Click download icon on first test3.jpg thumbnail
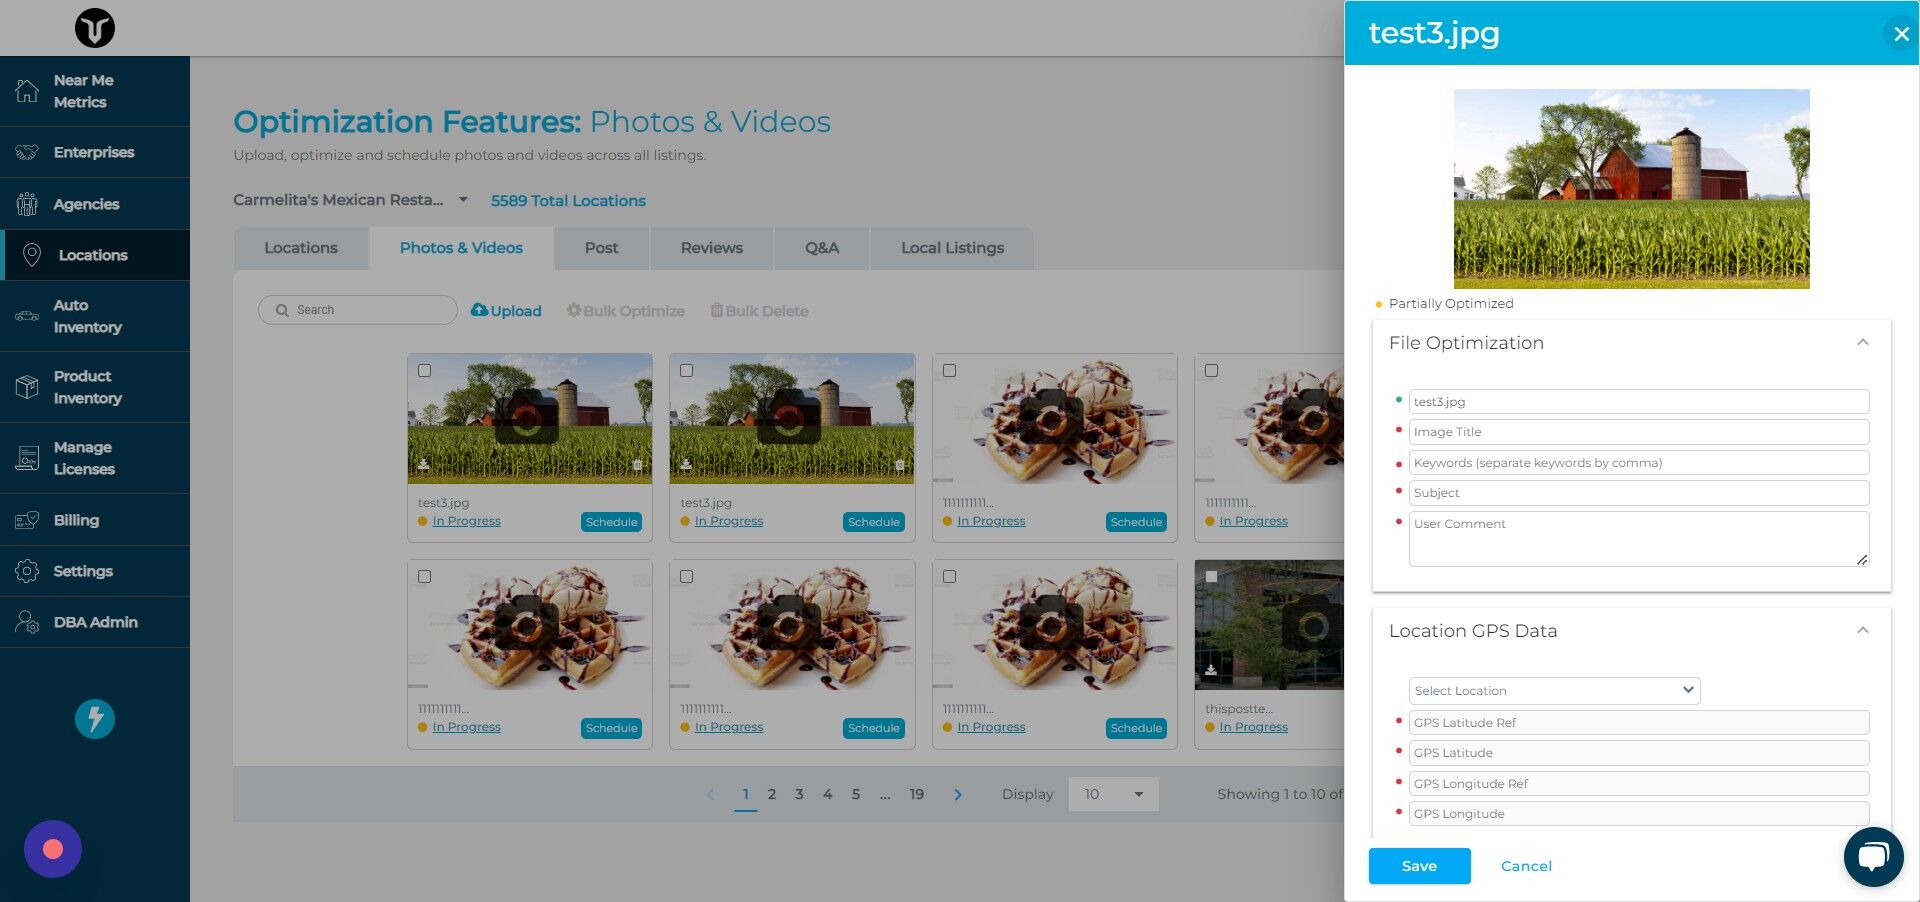 [423, 465]
